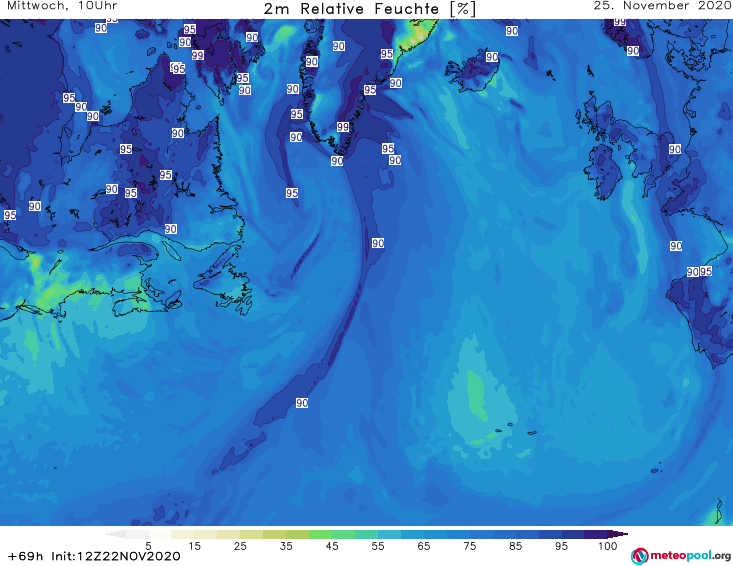Click the 5 tick label on the color scale

click(148, 546)
